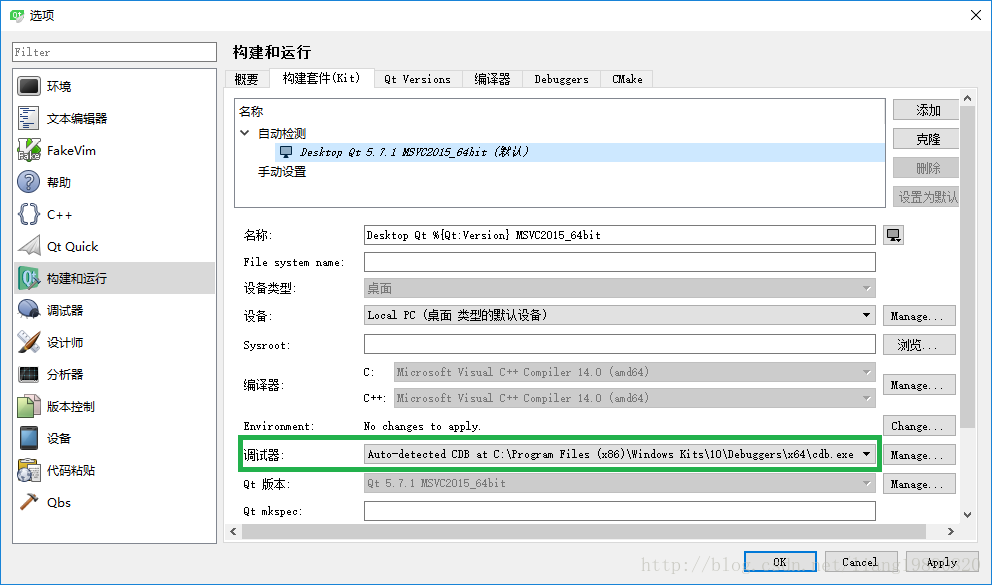Screen dimensions: 992x585
Task: Switch to the Qt Versions tab
Action: [x=418, y=79]
